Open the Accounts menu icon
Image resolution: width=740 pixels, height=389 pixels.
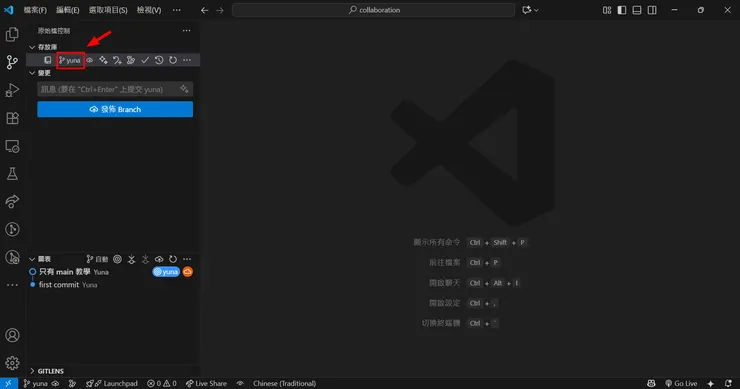point(12,335)
